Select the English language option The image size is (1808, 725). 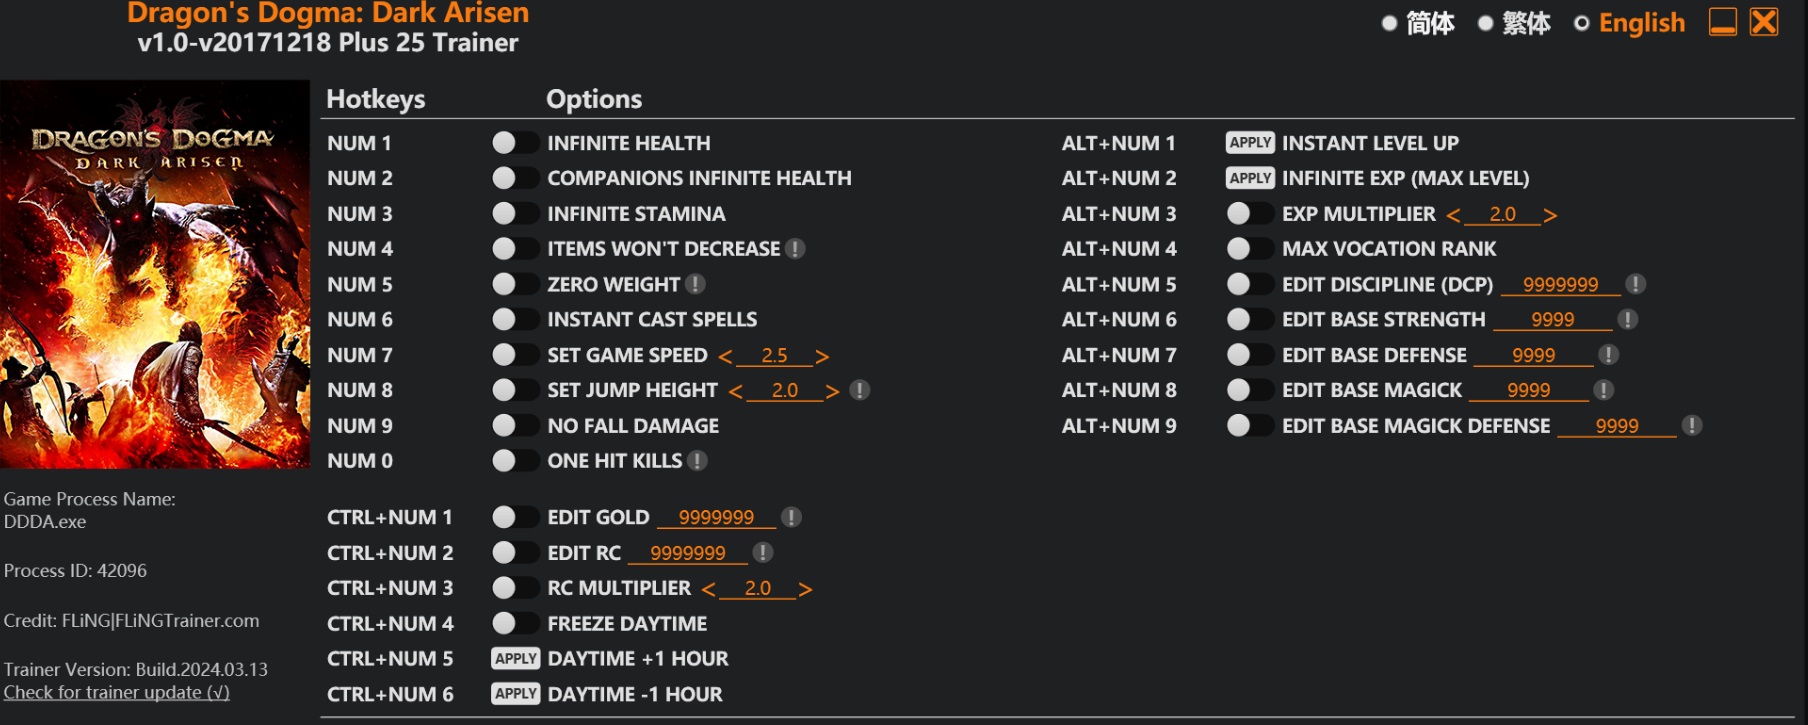(x=1628, y=23)
